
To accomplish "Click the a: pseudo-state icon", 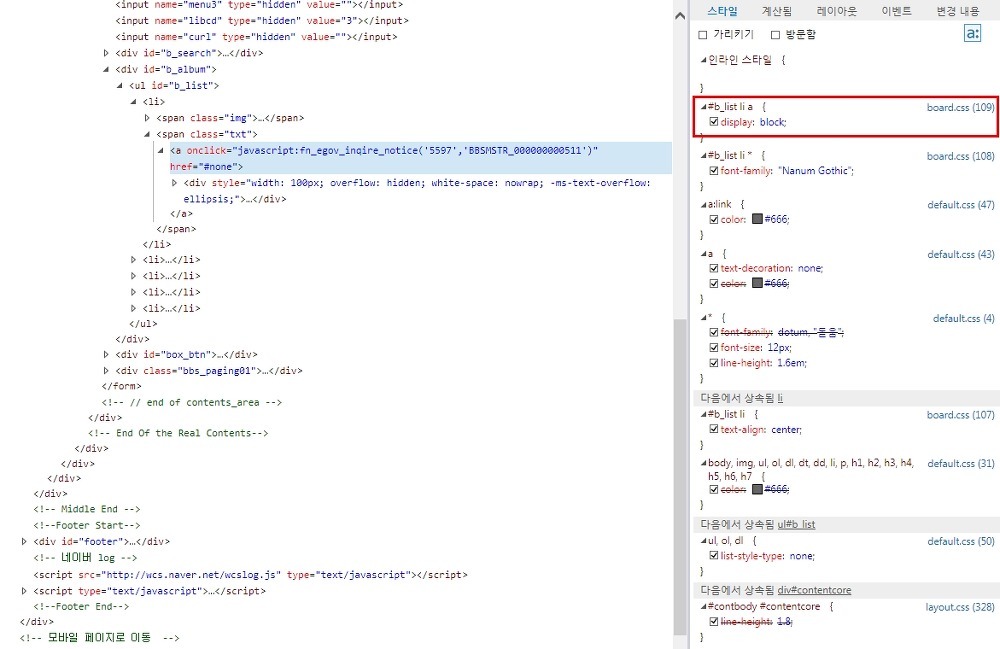I will pos(973,33).
